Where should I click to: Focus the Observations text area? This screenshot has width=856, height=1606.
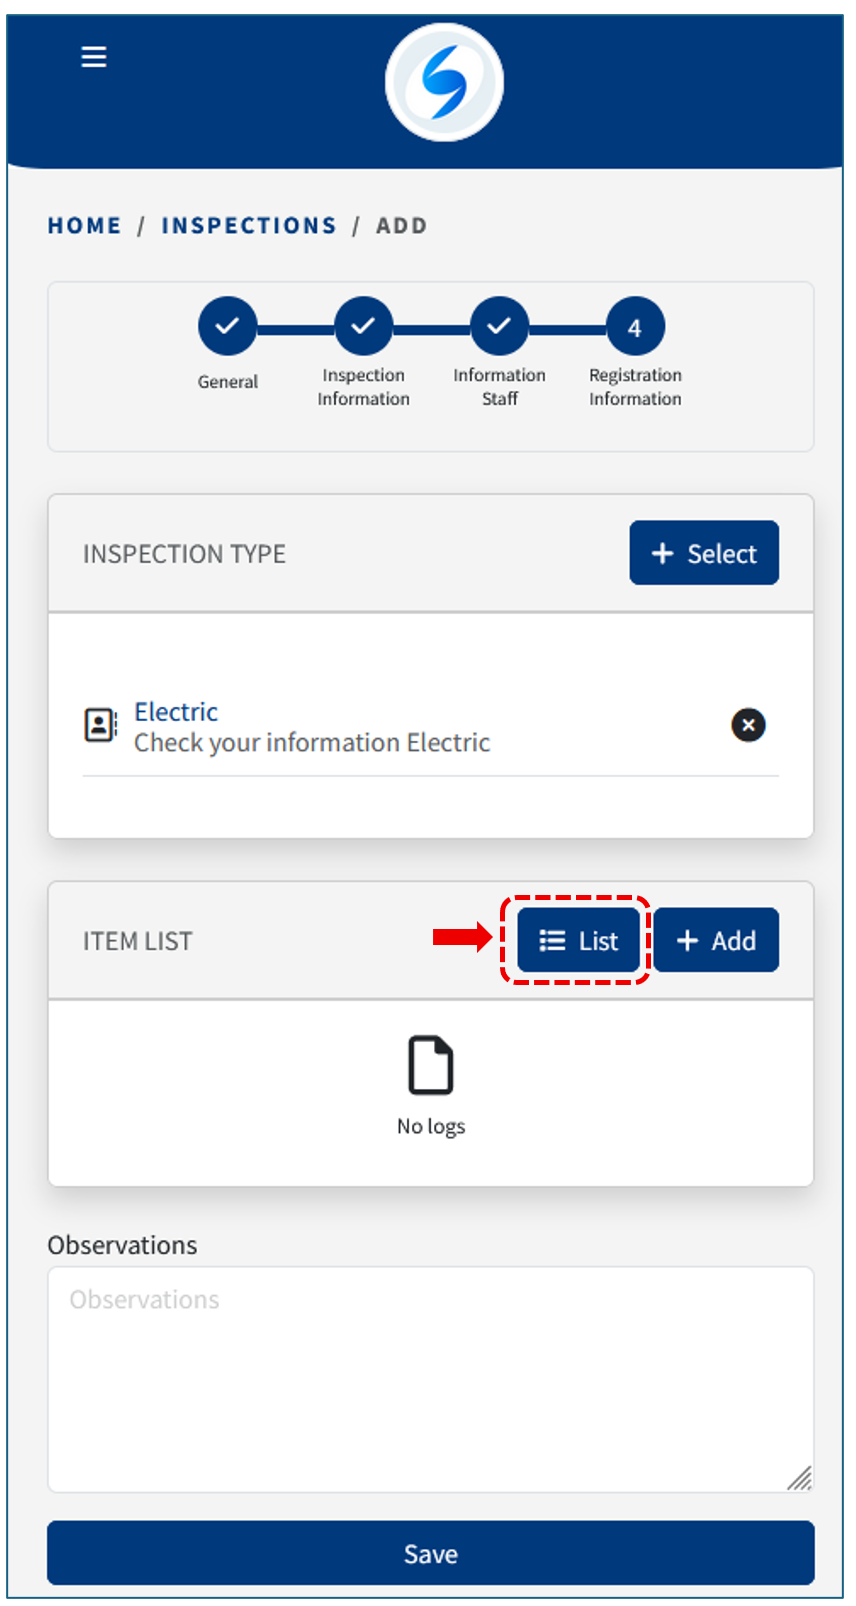tap(430, 1380)
